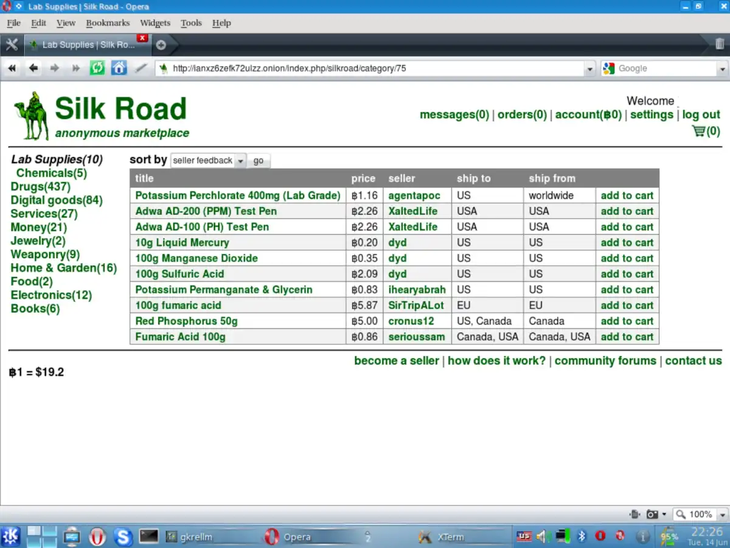Image resolution: width=730 pixels, height=548 pixels.
Task: Go back using the back arrow
Action: tap(33, 68)
